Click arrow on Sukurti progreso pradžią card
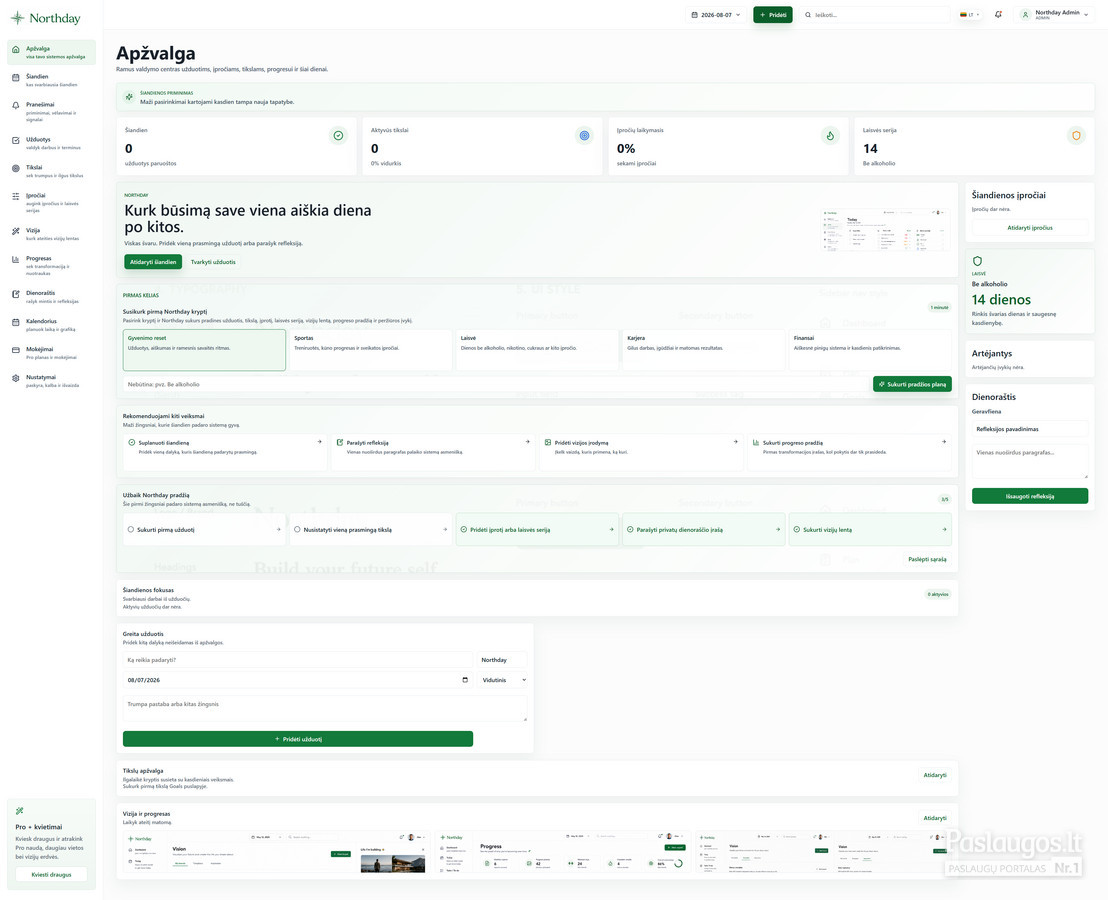Viewport: 1108px width, 900px height. [x=944, y=442]
